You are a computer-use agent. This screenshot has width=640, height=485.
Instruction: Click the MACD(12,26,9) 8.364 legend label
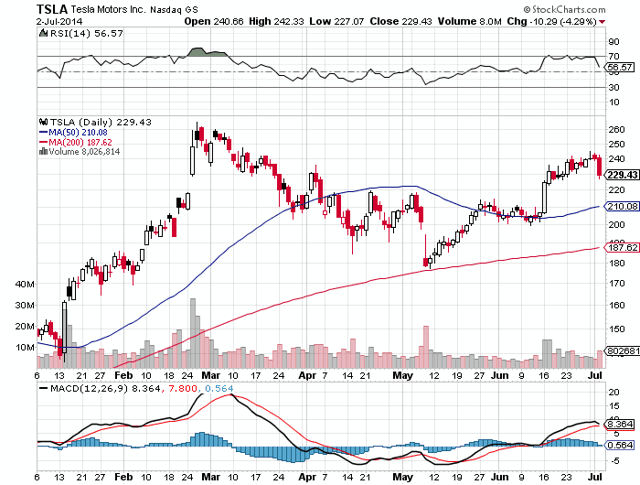click(x=105, y=389)
